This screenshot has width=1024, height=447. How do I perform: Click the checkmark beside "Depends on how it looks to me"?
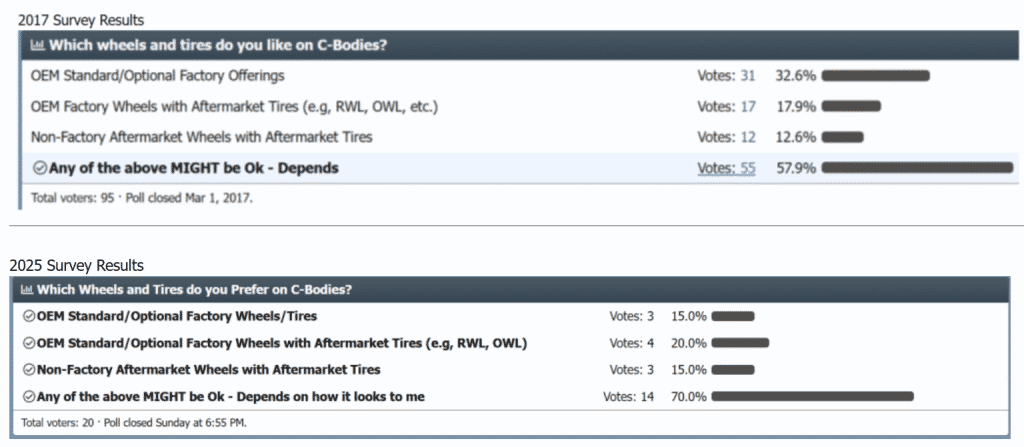pyautogui.click(x=28, y=397)
